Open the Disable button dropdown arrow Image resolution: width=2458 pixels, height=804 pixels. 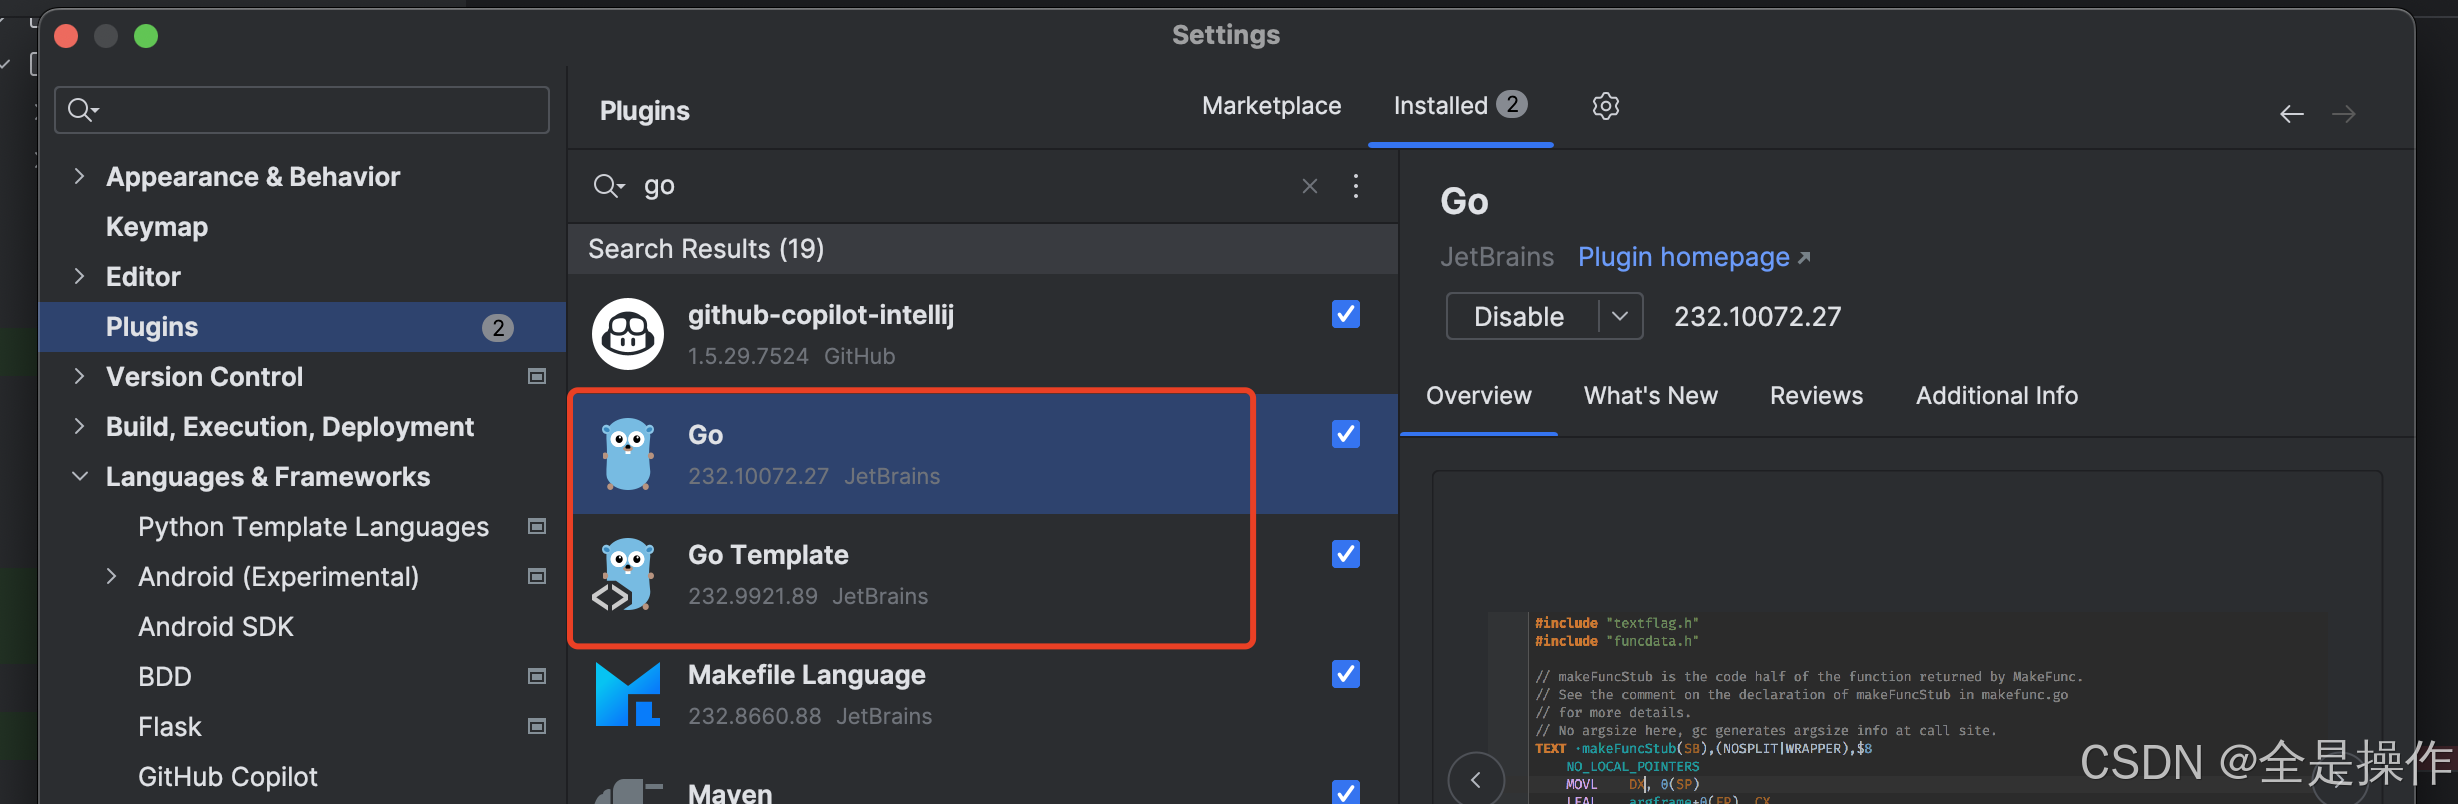pos(1620,316)
